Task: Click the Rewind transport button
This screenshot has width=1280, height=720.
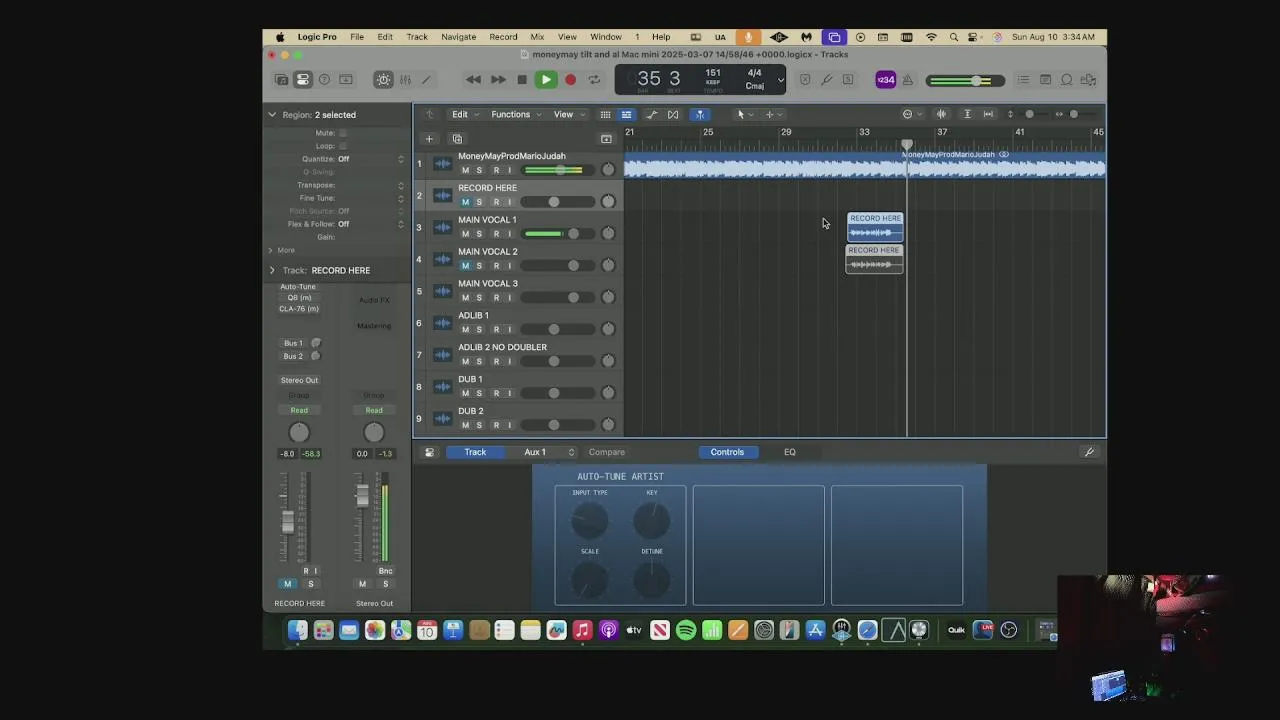Action: [x=473, y=80]
